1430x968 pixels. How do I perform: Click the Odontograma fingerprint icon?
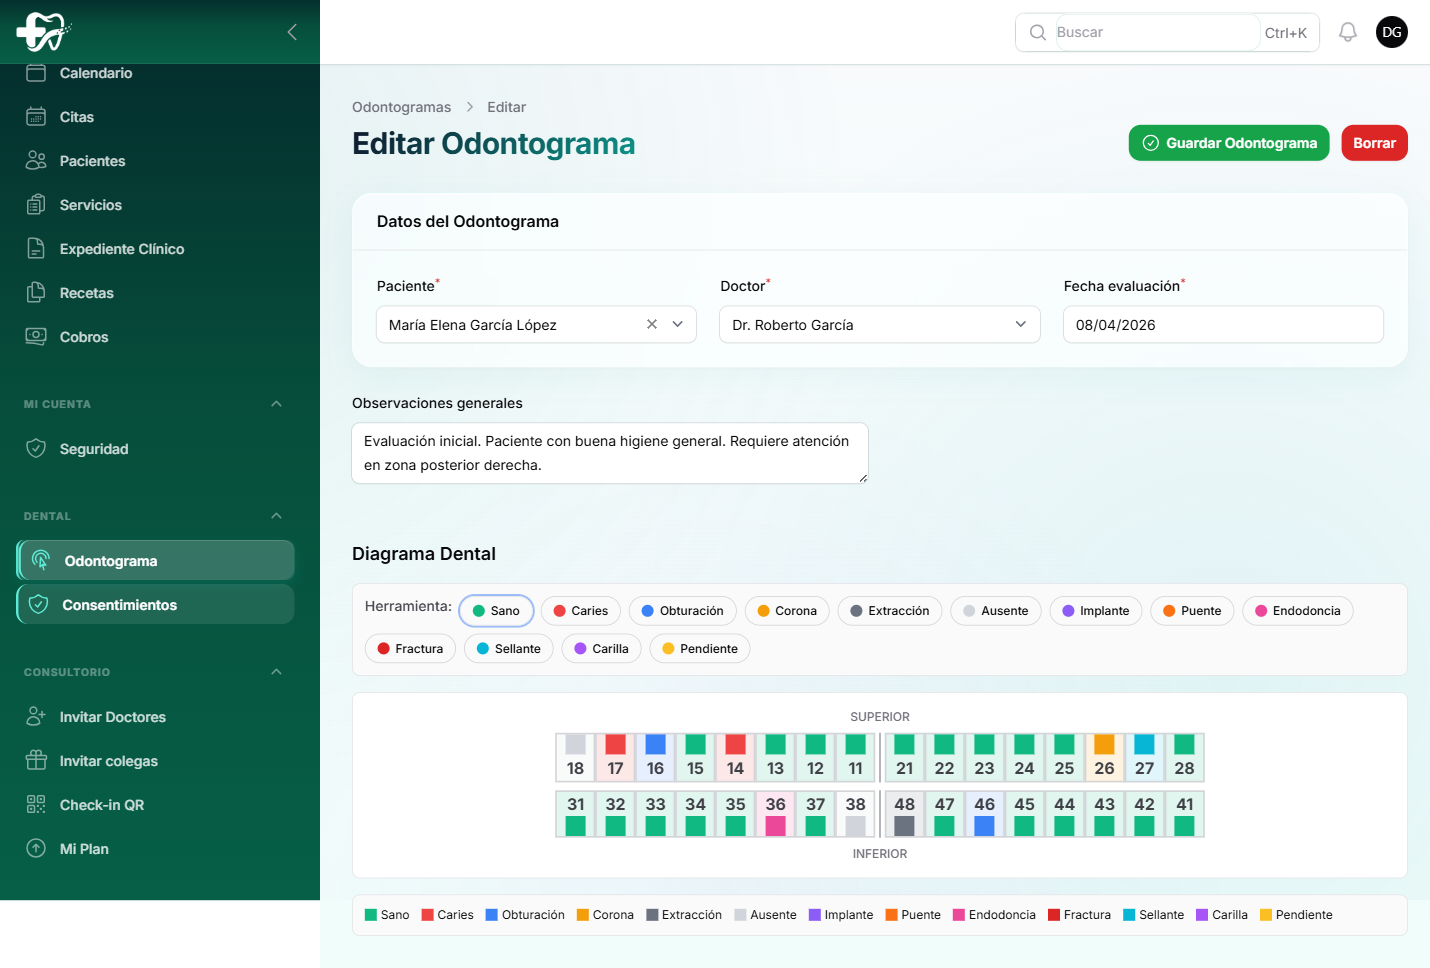(41, 561)
